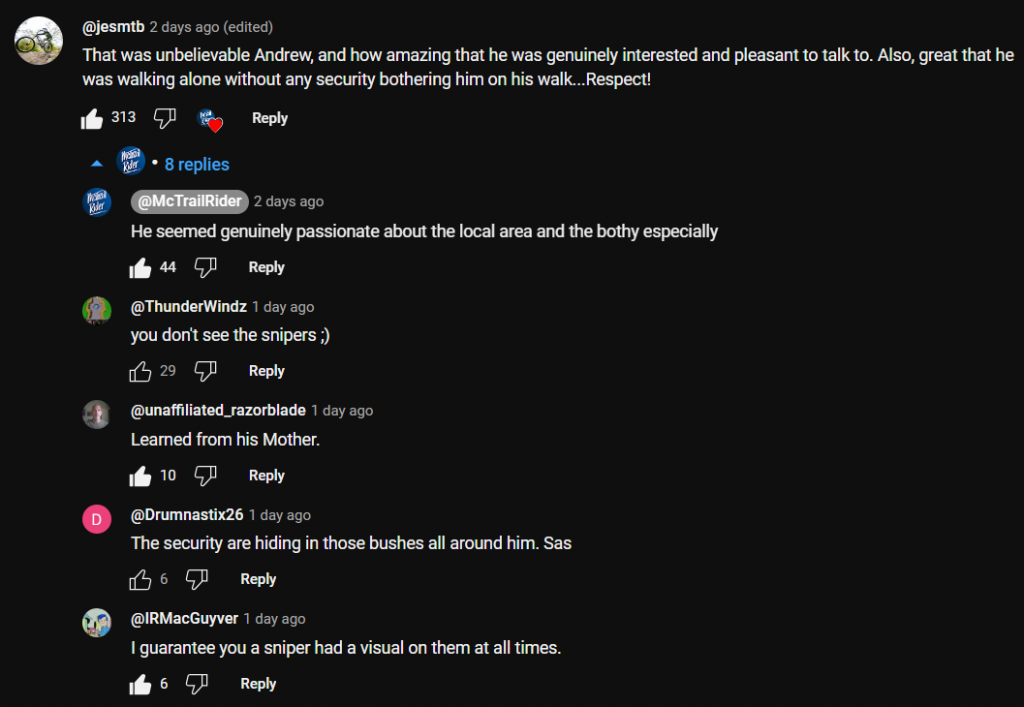Reply to @ThunderWindz's comment
This screenshot has height=707, width=1024.
click(x=266, y=371)
